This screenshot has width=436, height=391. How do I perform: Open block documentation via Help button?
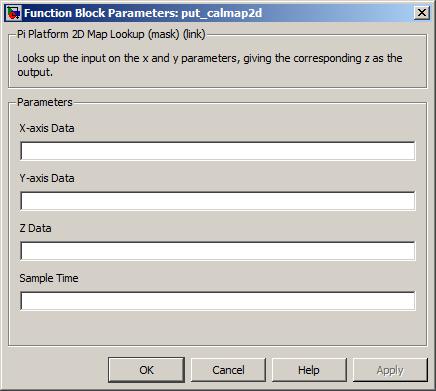tap(309, 370)
